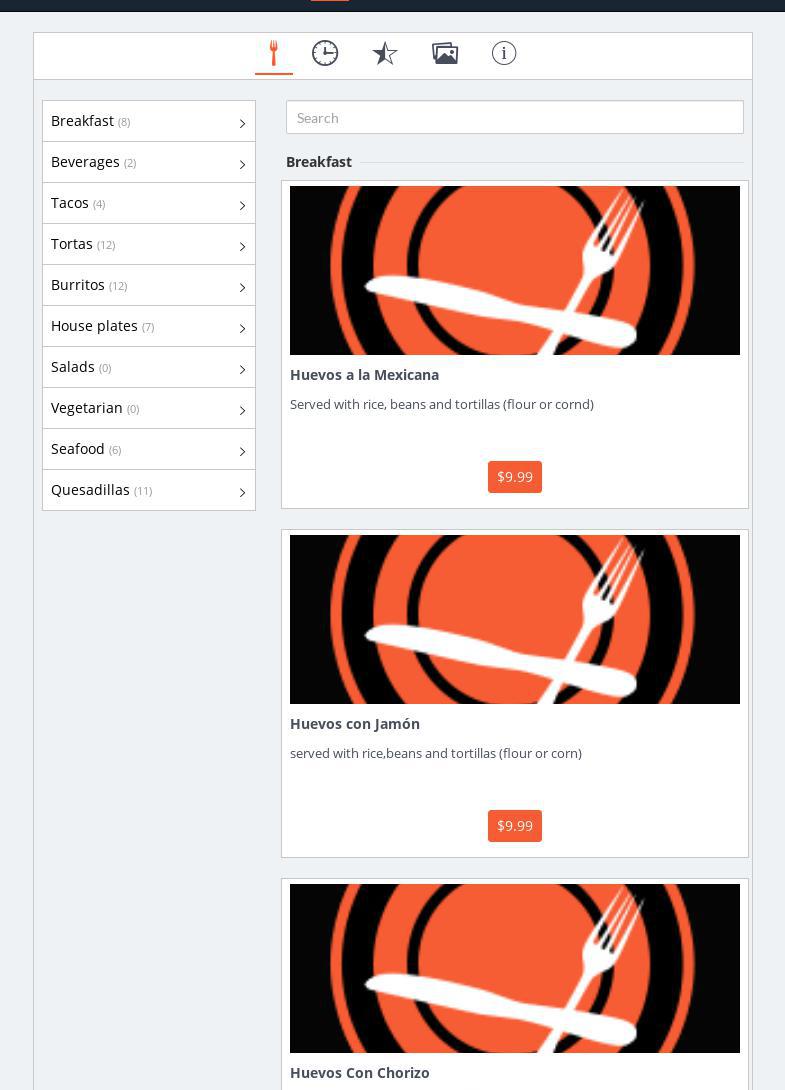Open the photo gallery icon tab
This screenshot has height=1090, width=785.
[x=445, y=54]
